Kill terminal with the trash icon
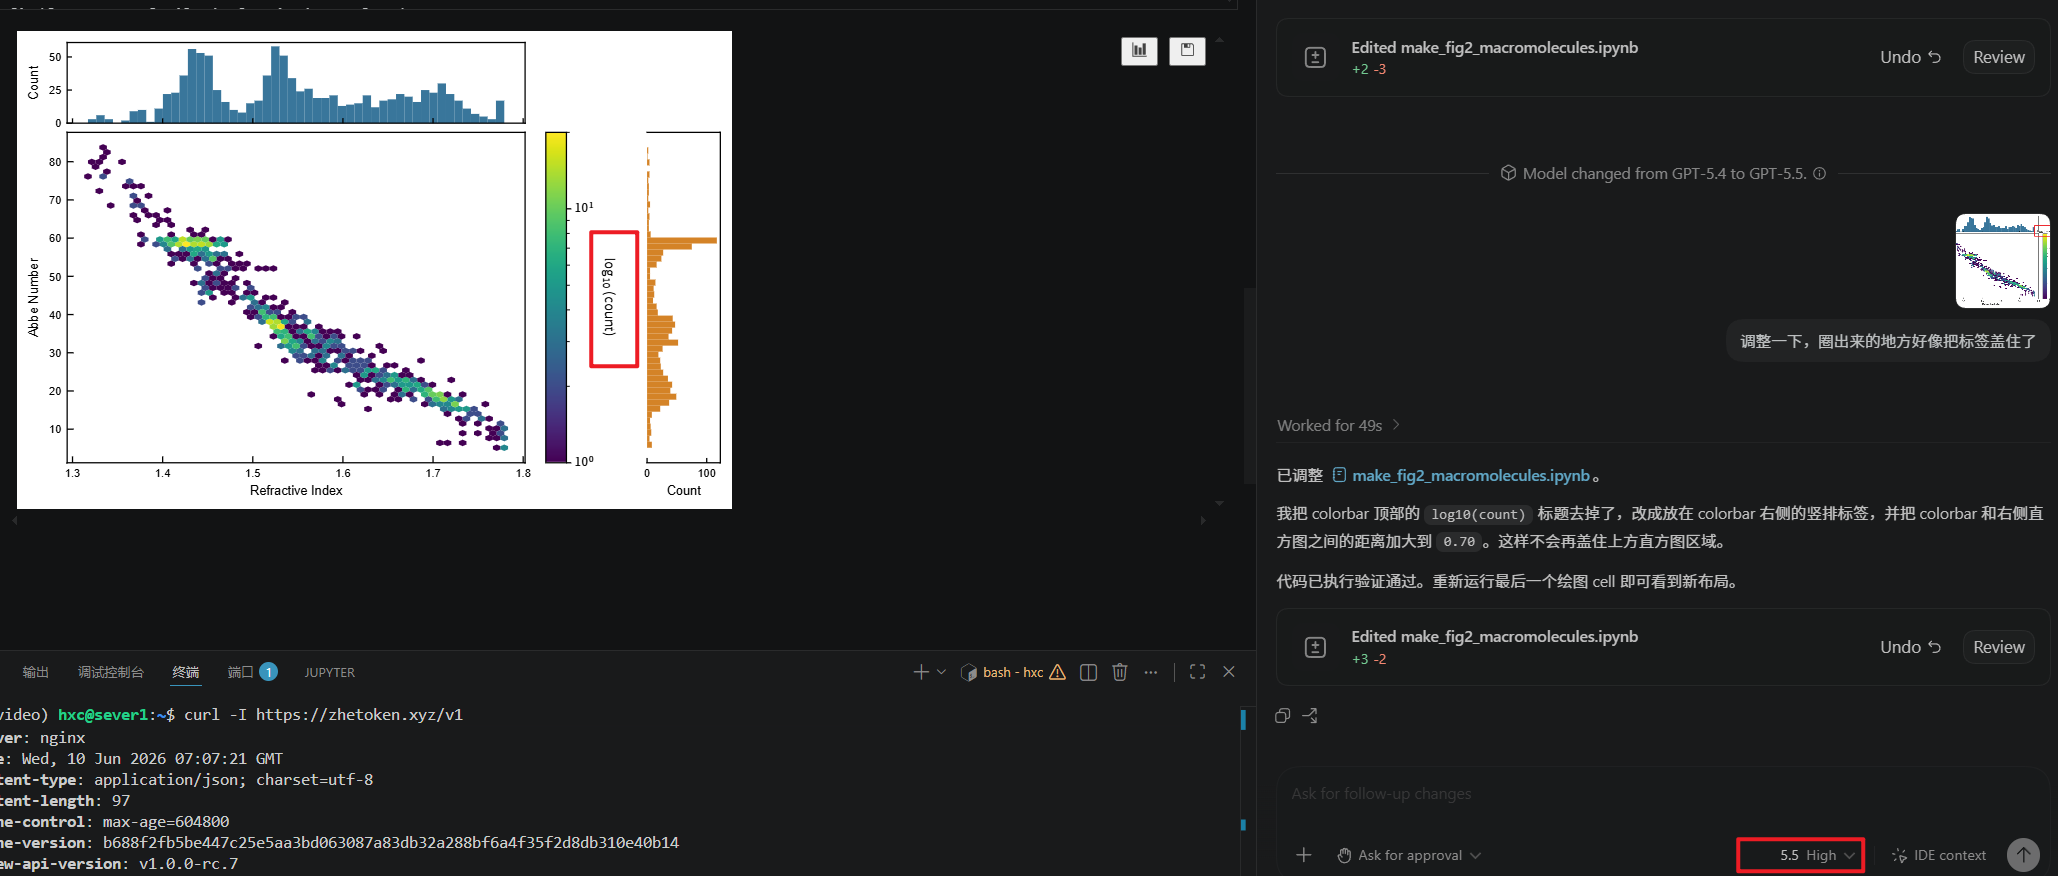The height and width of the screenshot is (876, 2058). tap(1120, 672)
